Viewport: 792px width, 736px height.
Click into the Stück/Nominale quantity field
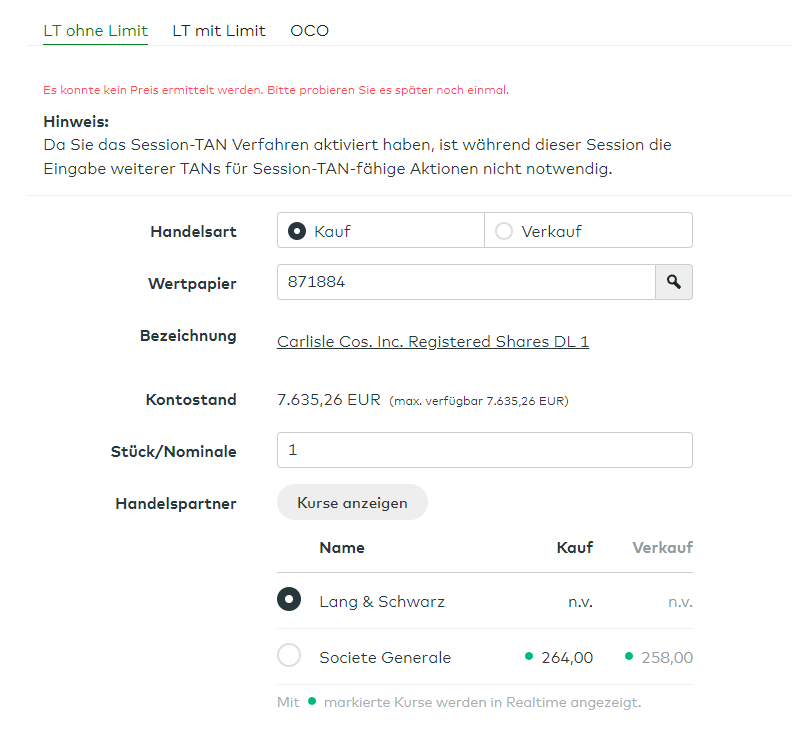tap(484, 450)
